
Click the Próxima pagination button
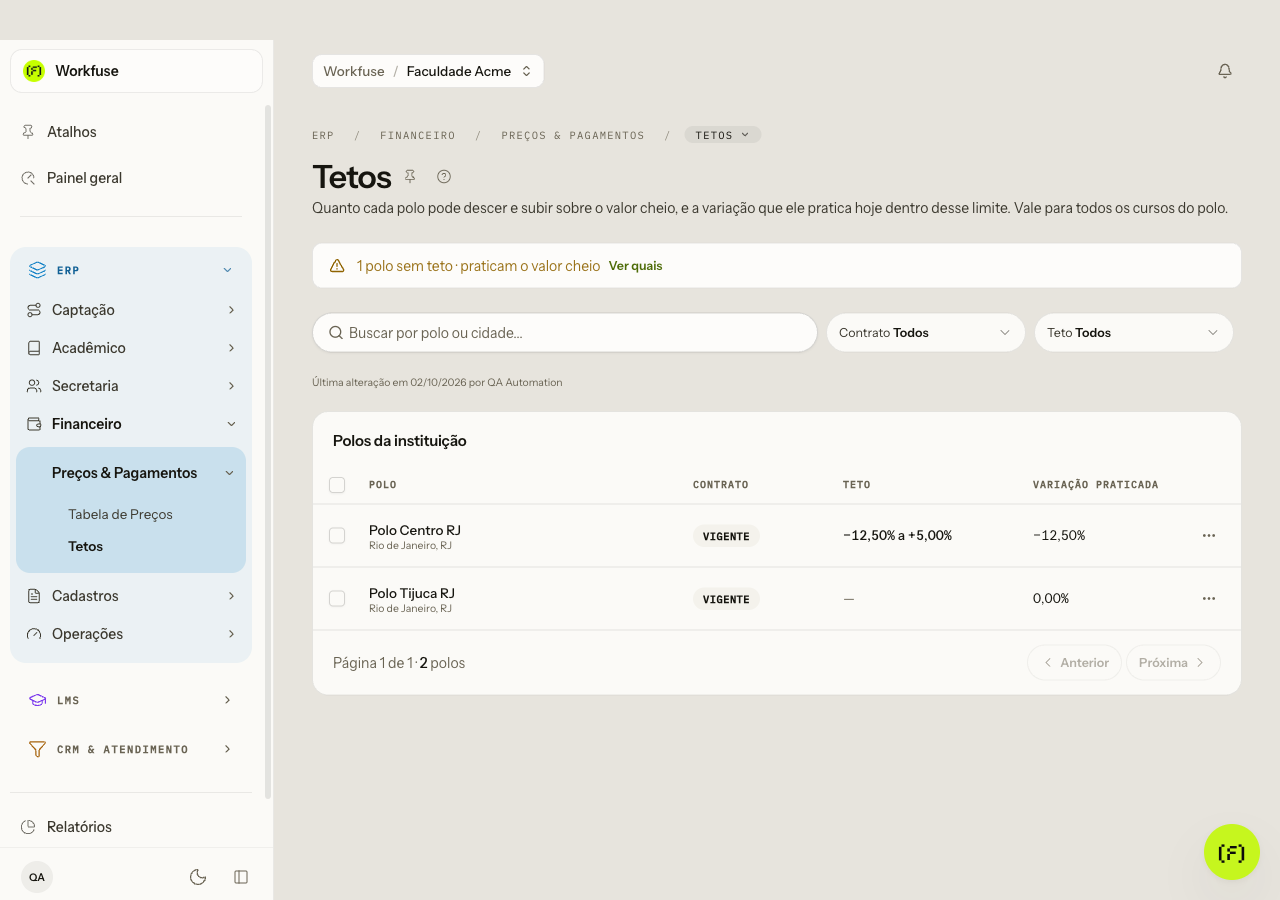click(1173, 662)
